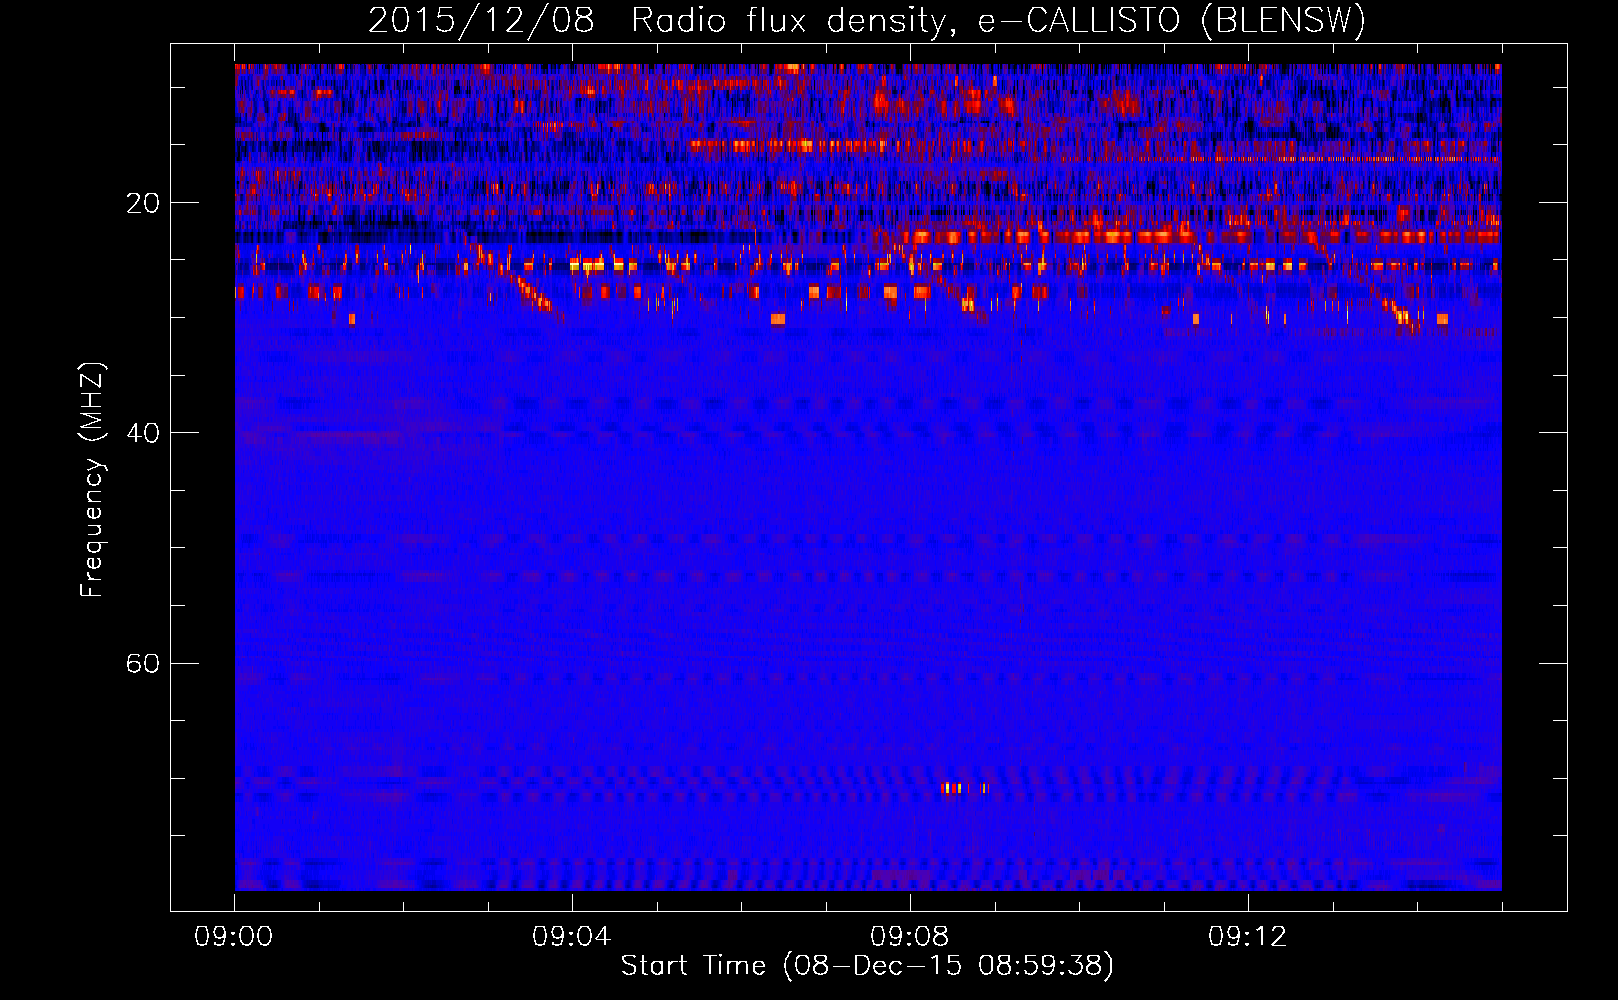
Task: Click the '09:00' time tick label
Action: 234,937
